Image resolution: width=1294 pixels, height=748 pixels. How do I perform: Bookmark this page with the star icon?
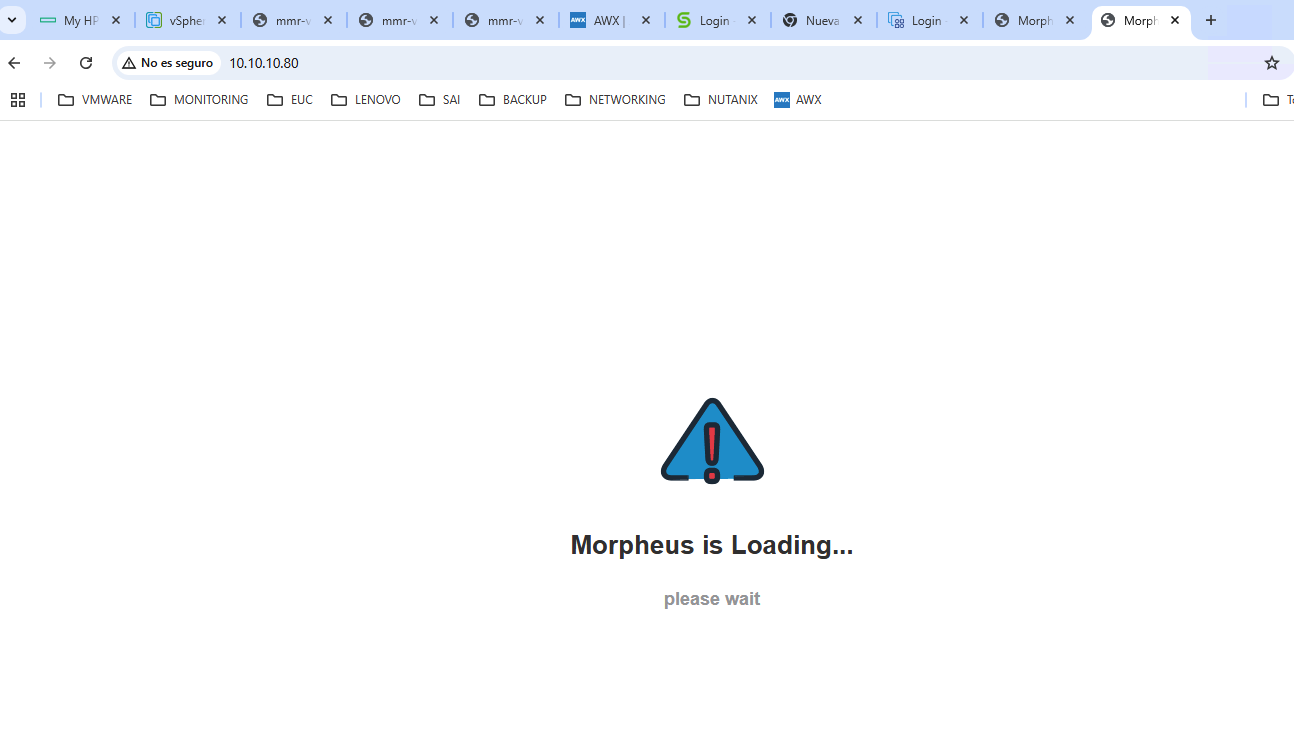1271,62
